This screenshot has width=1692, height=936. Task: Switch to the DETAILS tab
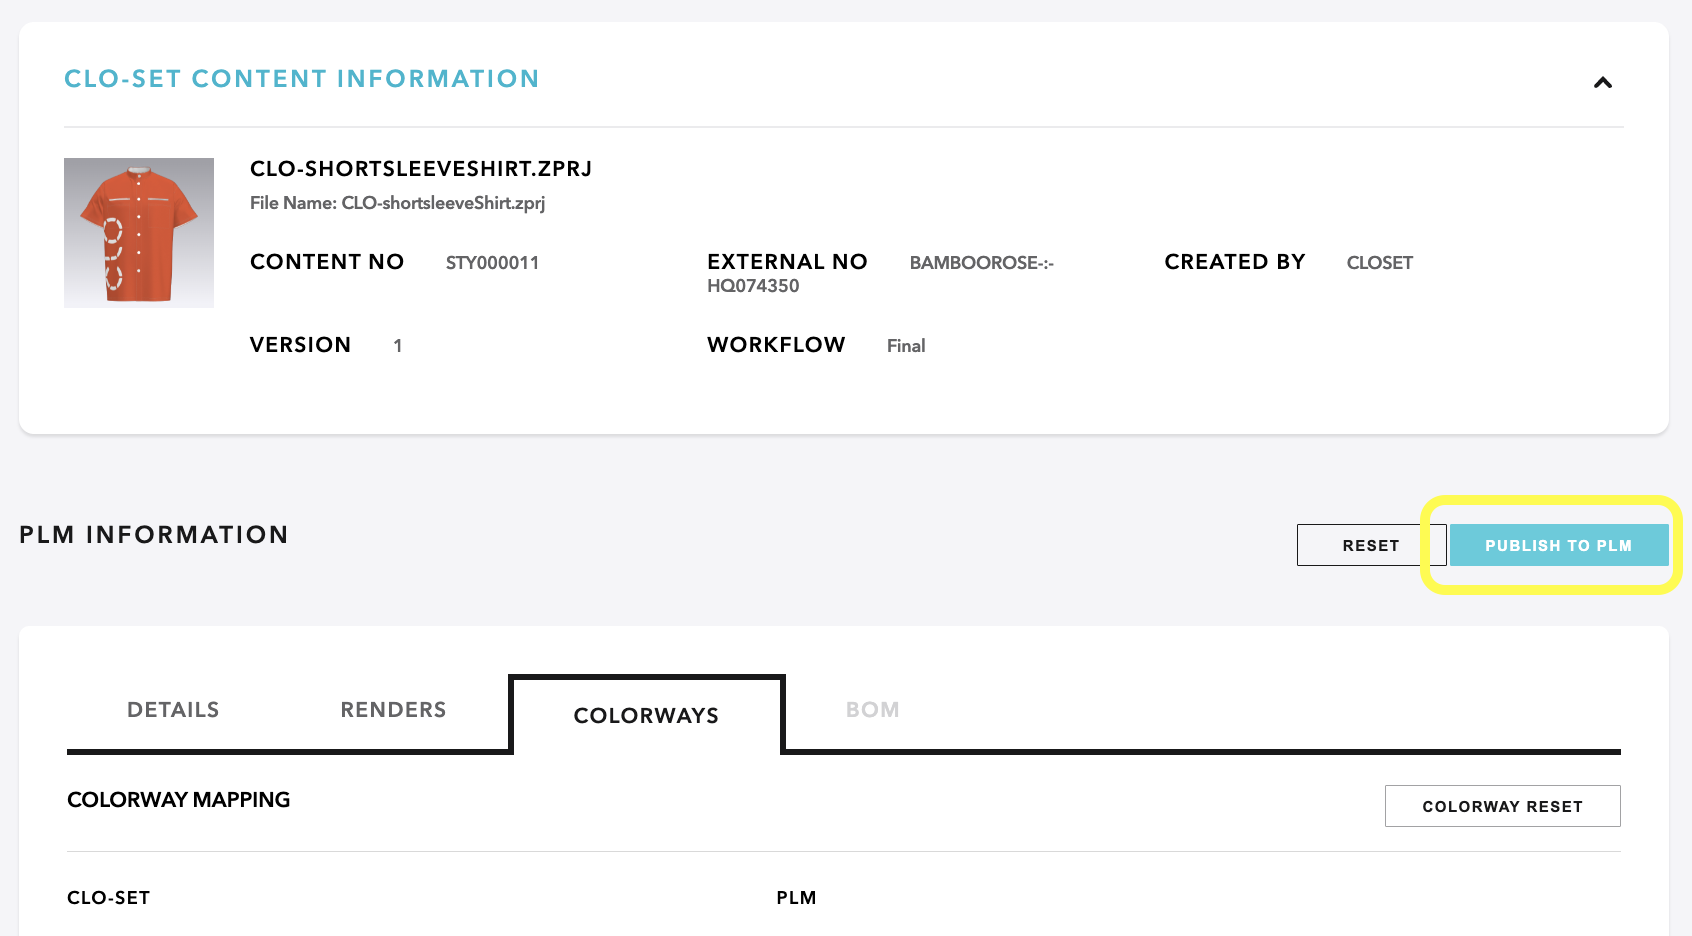(x=173, y=710)
